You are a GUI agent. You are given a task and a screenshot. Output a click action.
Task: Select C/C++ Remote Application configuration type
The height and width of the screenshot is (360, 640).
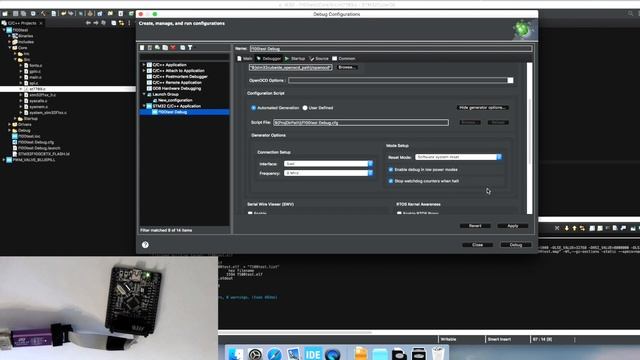click(x=177, y=82)
